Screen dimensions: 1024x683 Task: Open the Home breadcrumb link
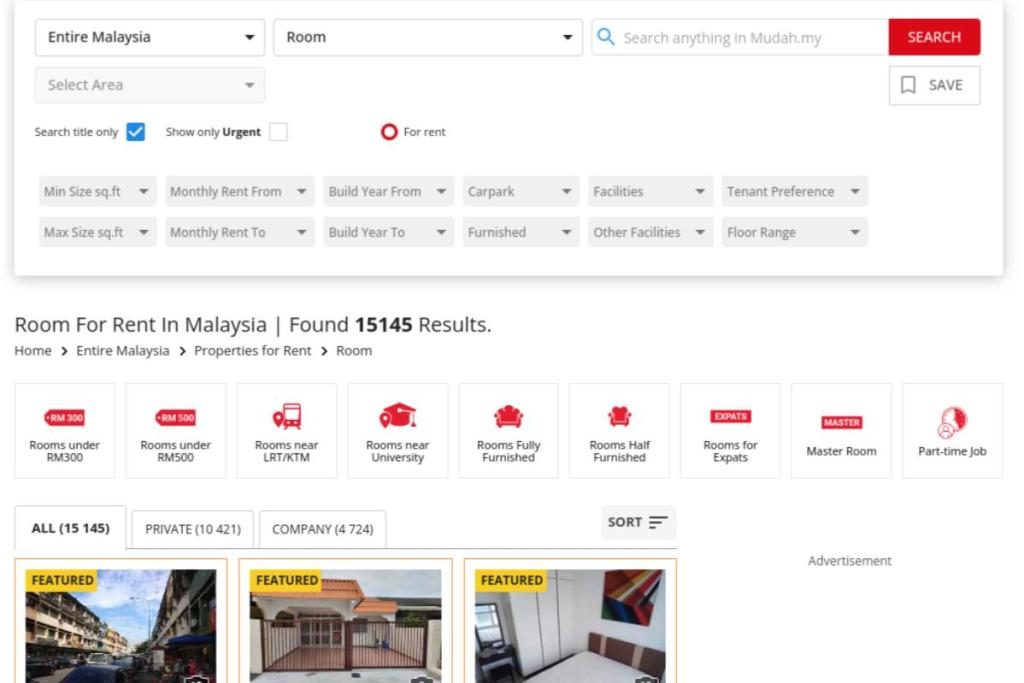click(x=33, y=351)
